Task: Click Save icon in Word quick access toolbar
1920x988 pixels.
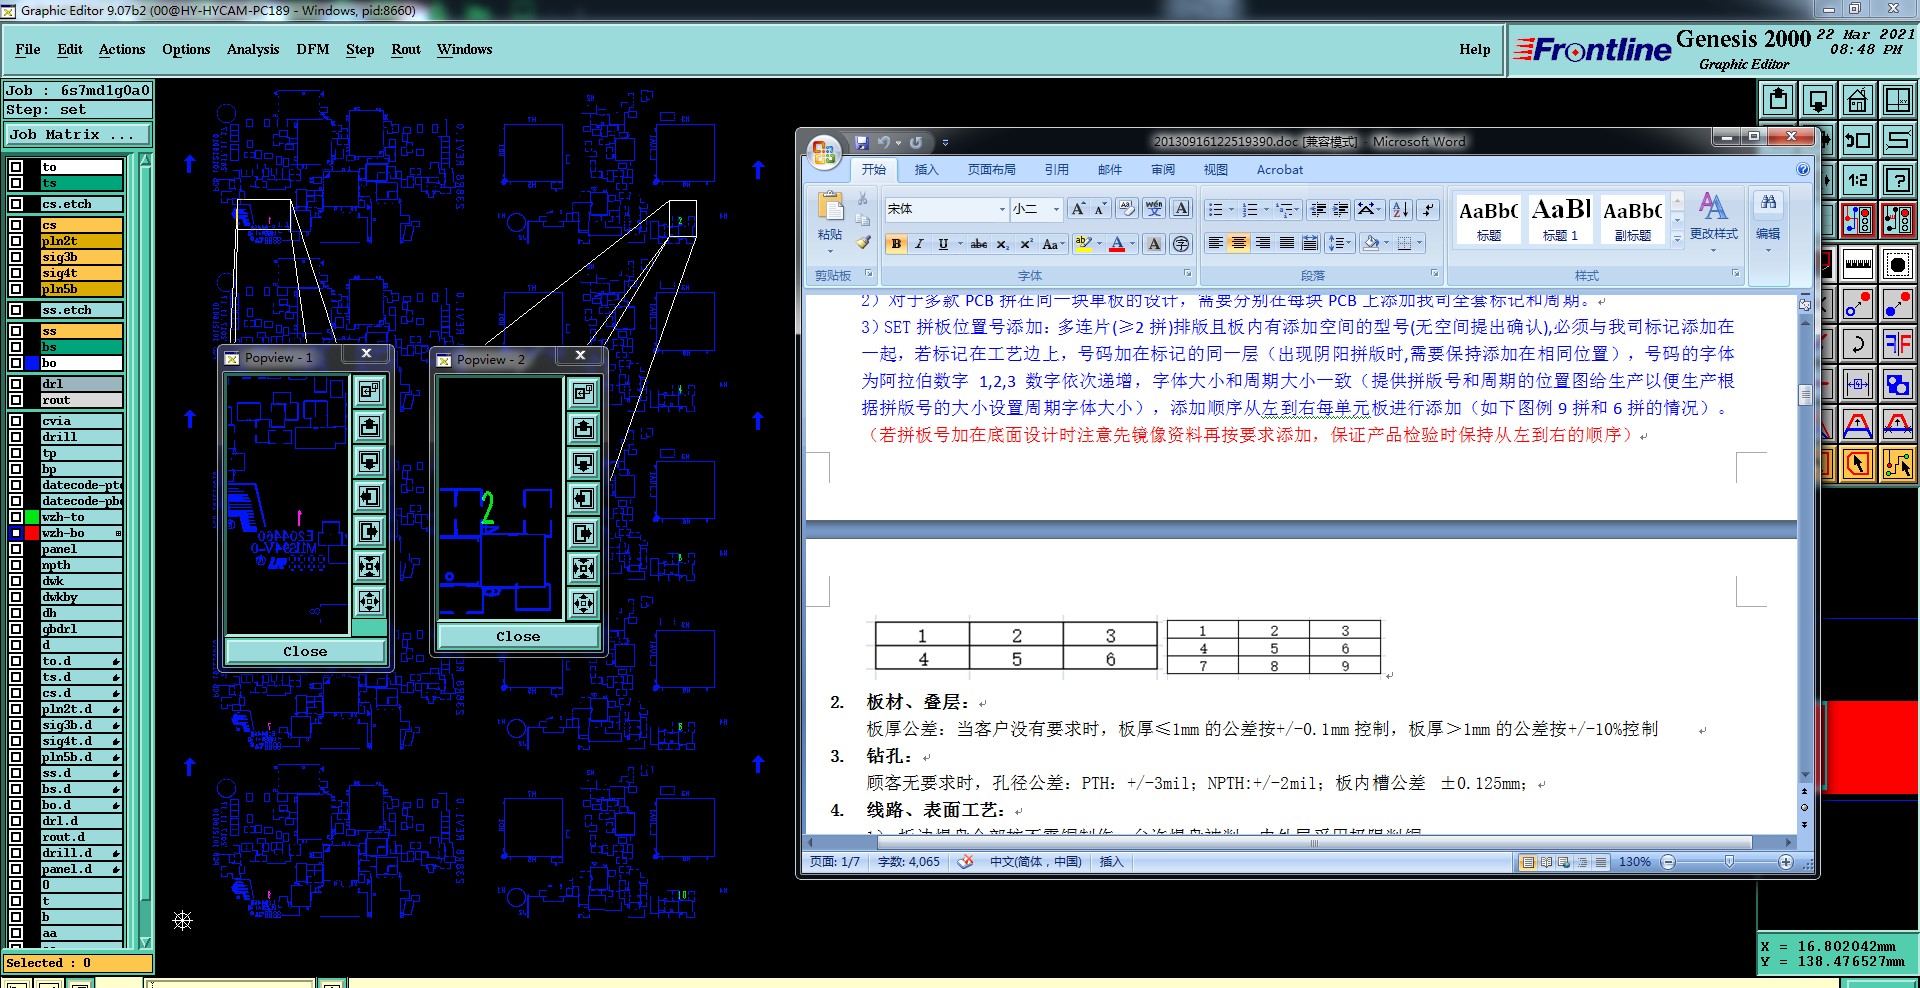Action: pos(861,143)
